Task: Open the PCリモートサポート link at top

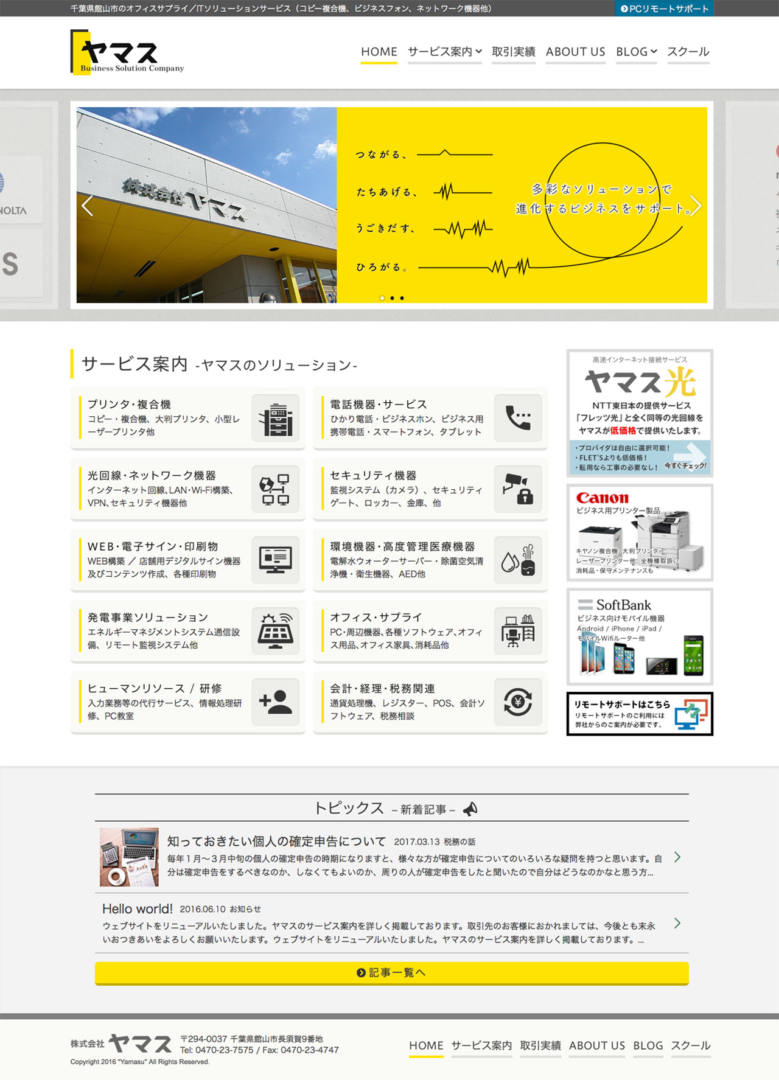Action: pos(664,8)
